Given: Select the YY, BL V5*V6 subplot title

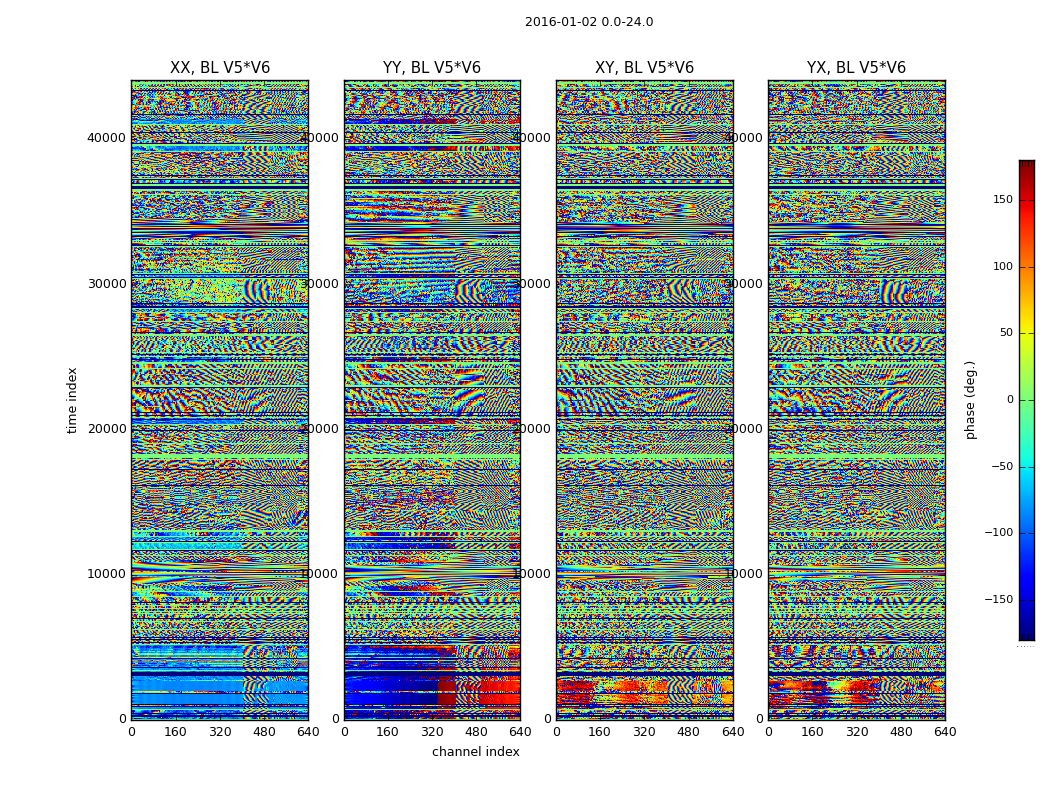Looking at the screenshot, I should (432, 68).
